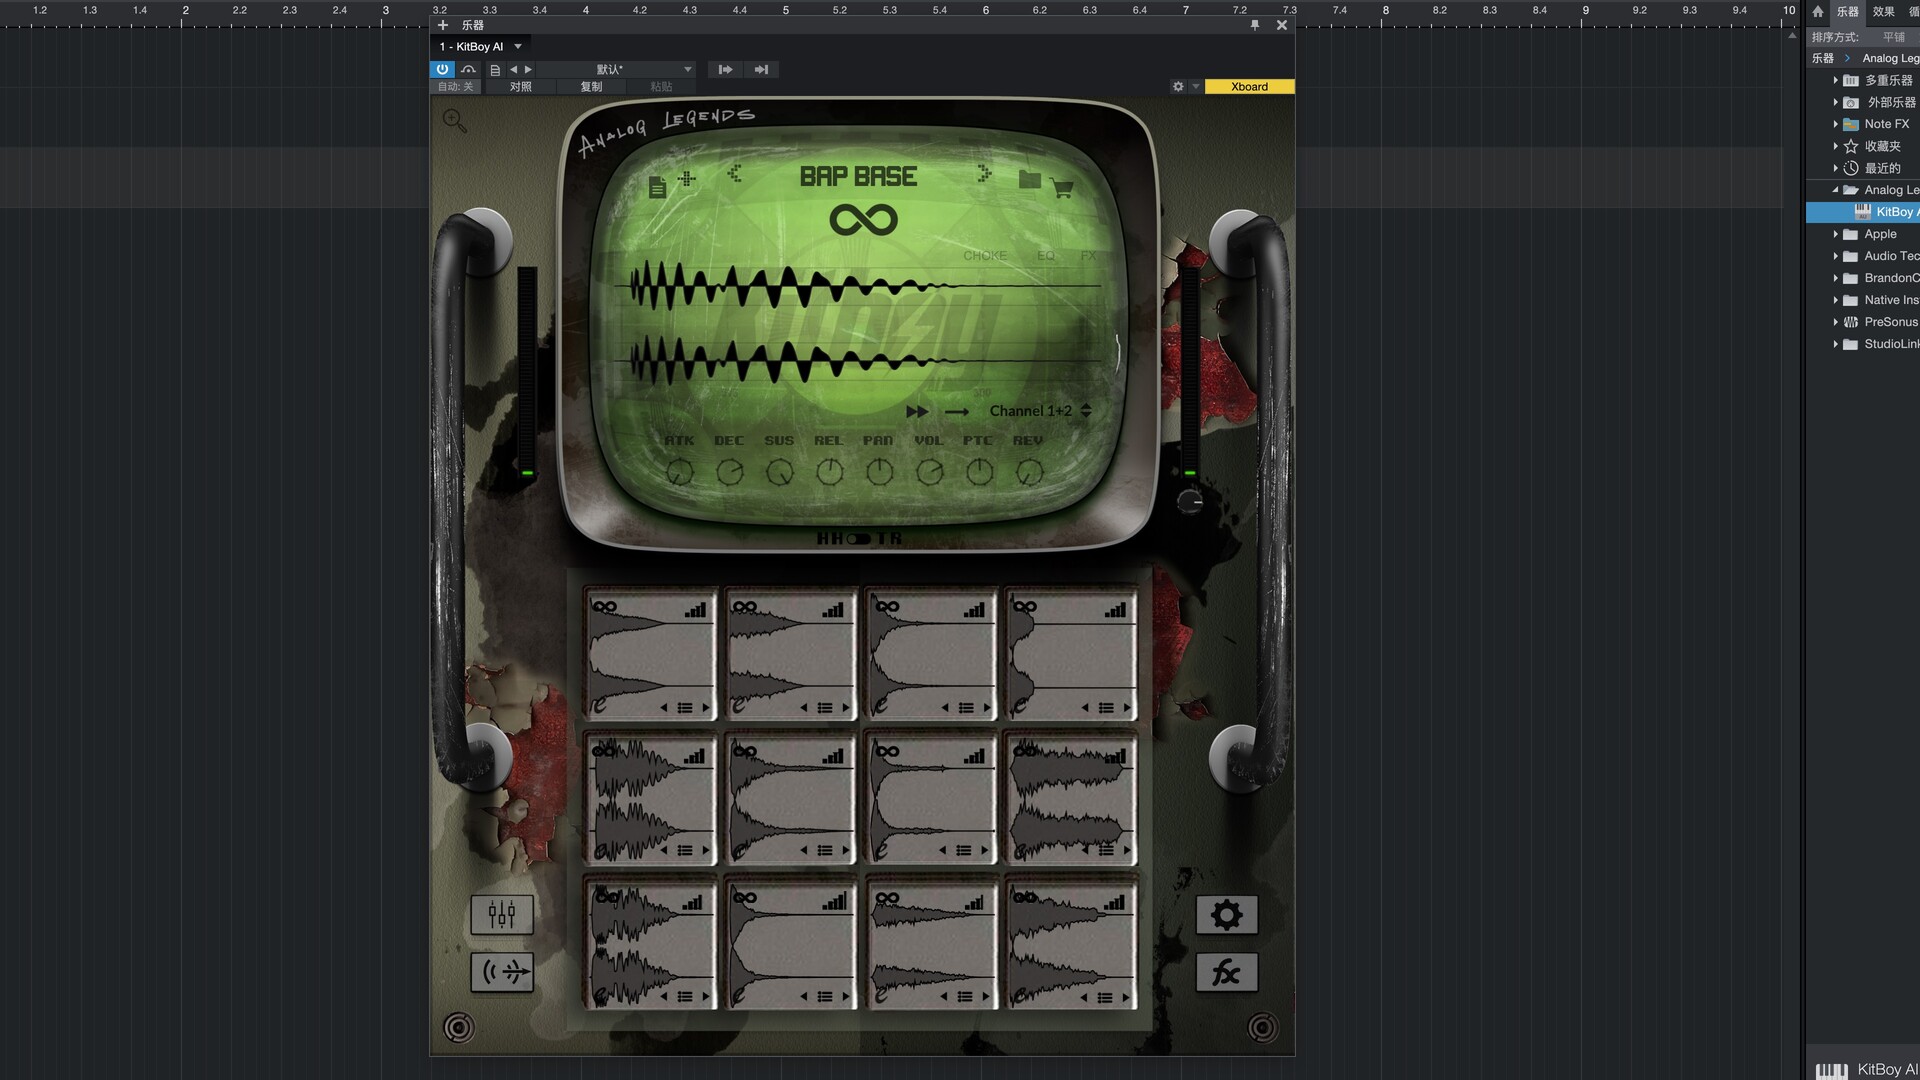
Task: Expand the 外部乐器 folder
Action: pos(1836,102)
